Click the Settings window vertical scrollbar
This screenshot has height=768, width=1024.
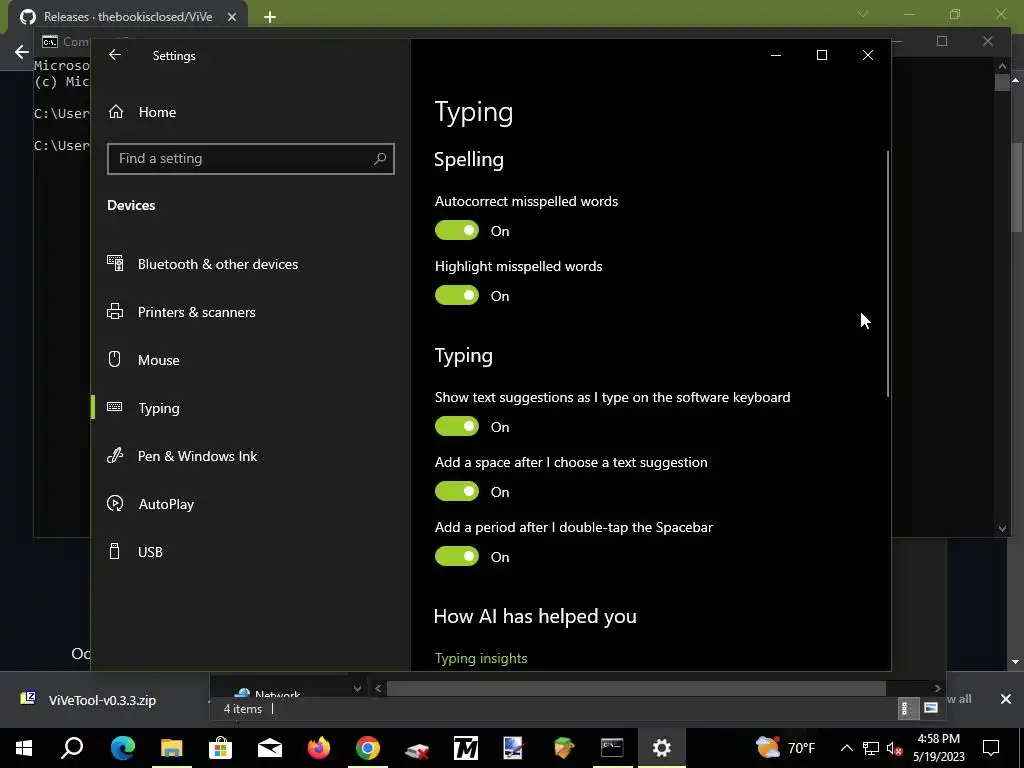coord(888,274)
